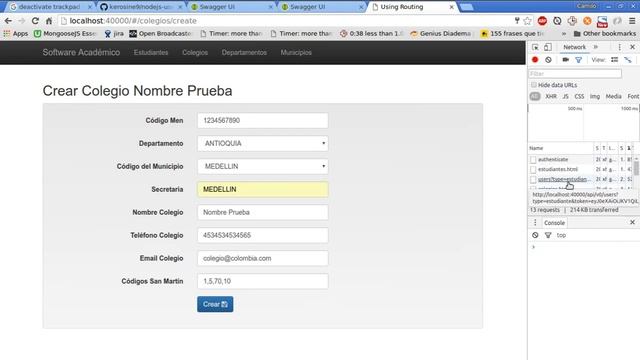Switch to the second Swagger UI tab
The image size is (640, 360).
[322, 7]
